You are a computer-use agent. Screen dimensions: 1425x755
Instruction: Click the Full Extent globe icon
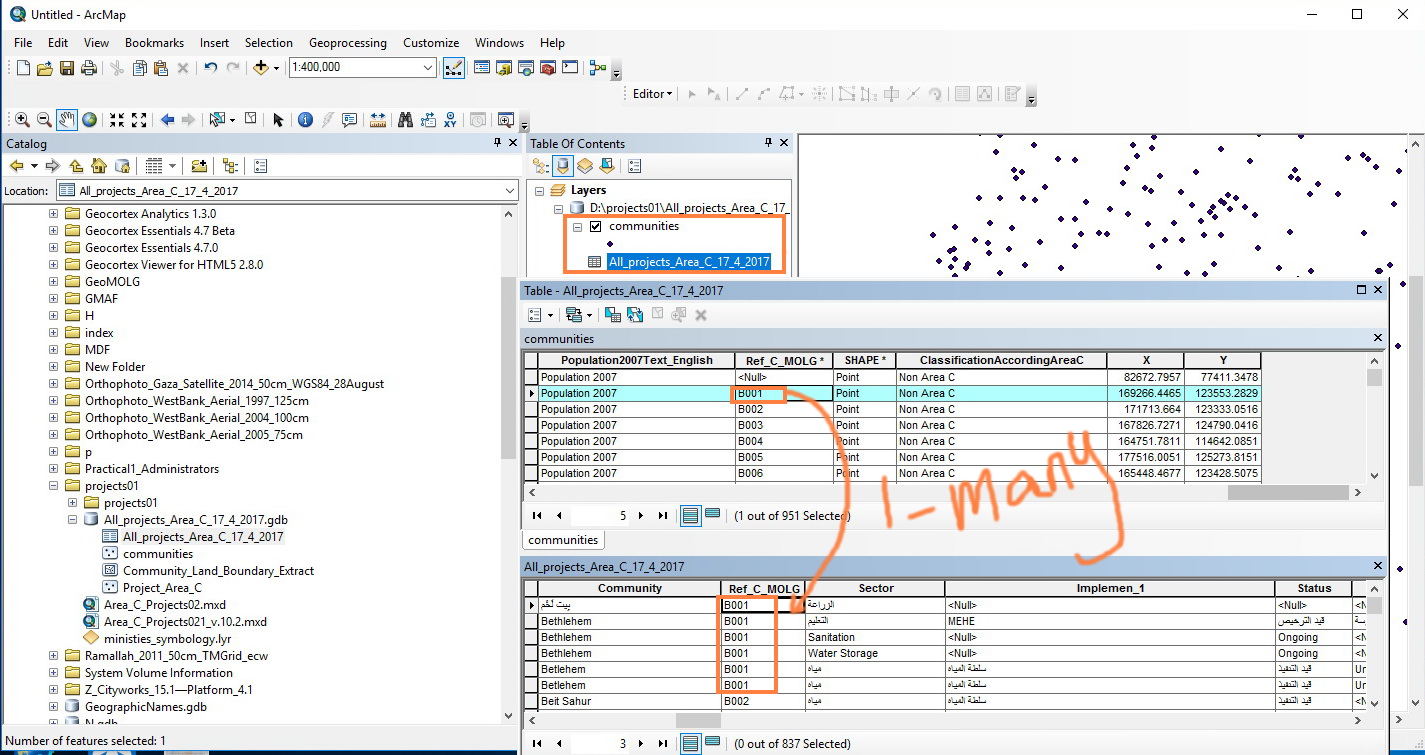[x=90, y=120]
